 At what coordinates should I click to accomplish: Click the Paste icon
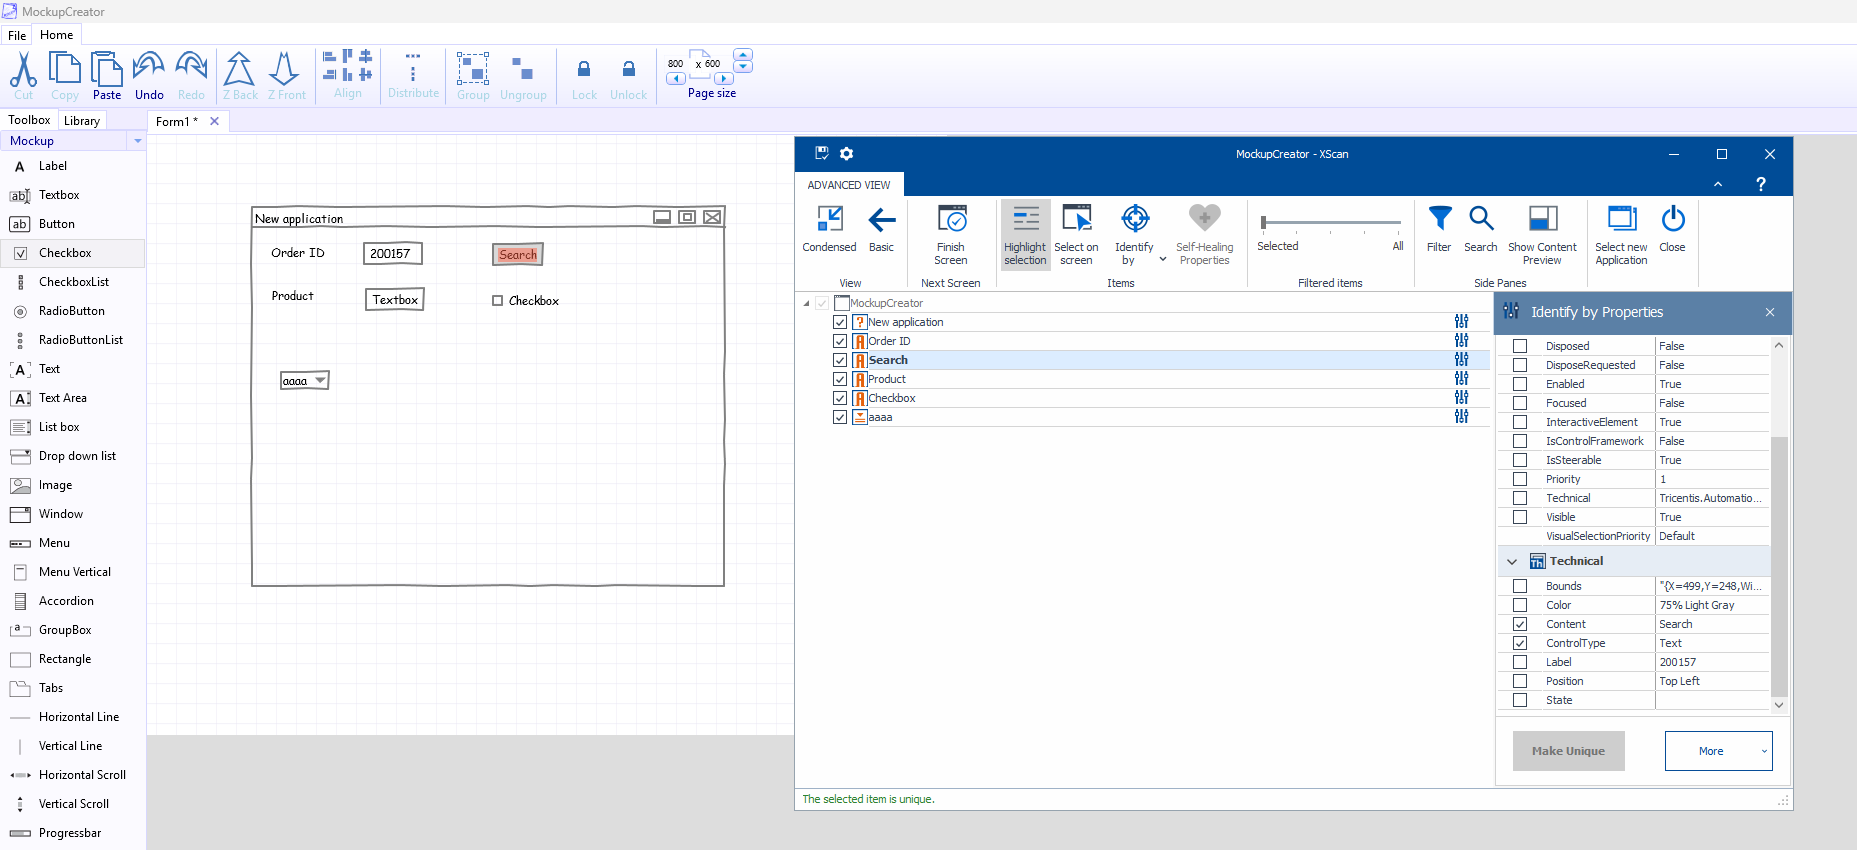[107, 68]
